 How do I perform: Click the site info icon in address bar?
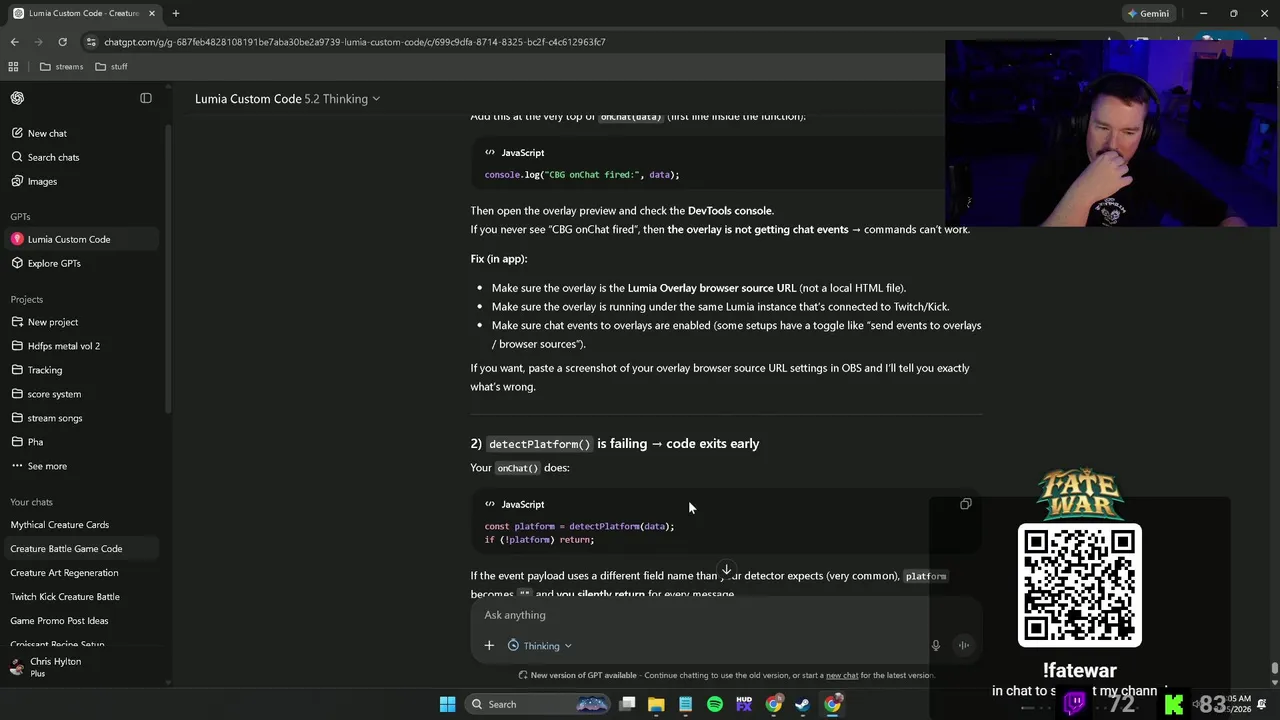91,42
